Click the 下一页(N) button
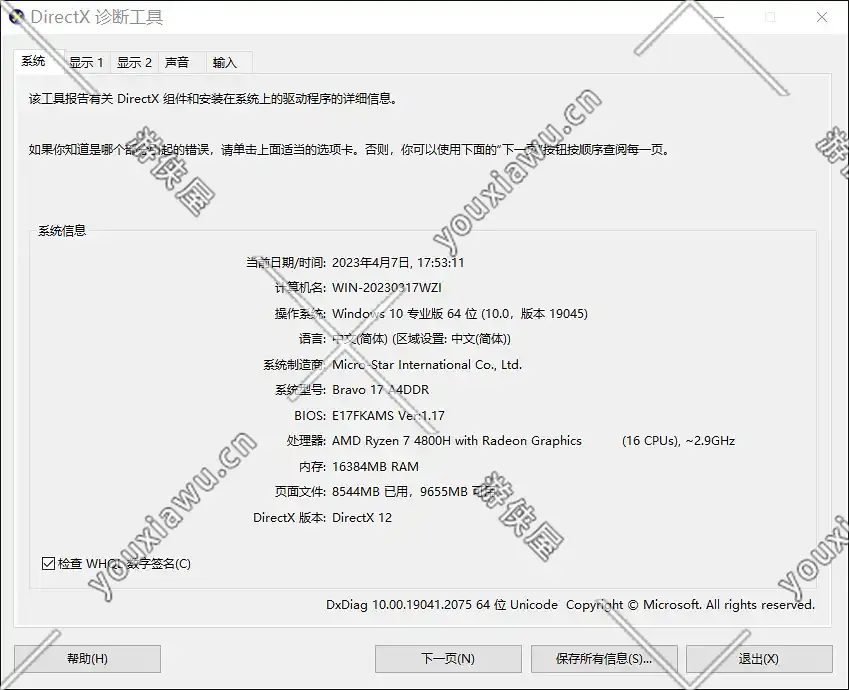This screenshot has height=690, width=849. (447, 659)
